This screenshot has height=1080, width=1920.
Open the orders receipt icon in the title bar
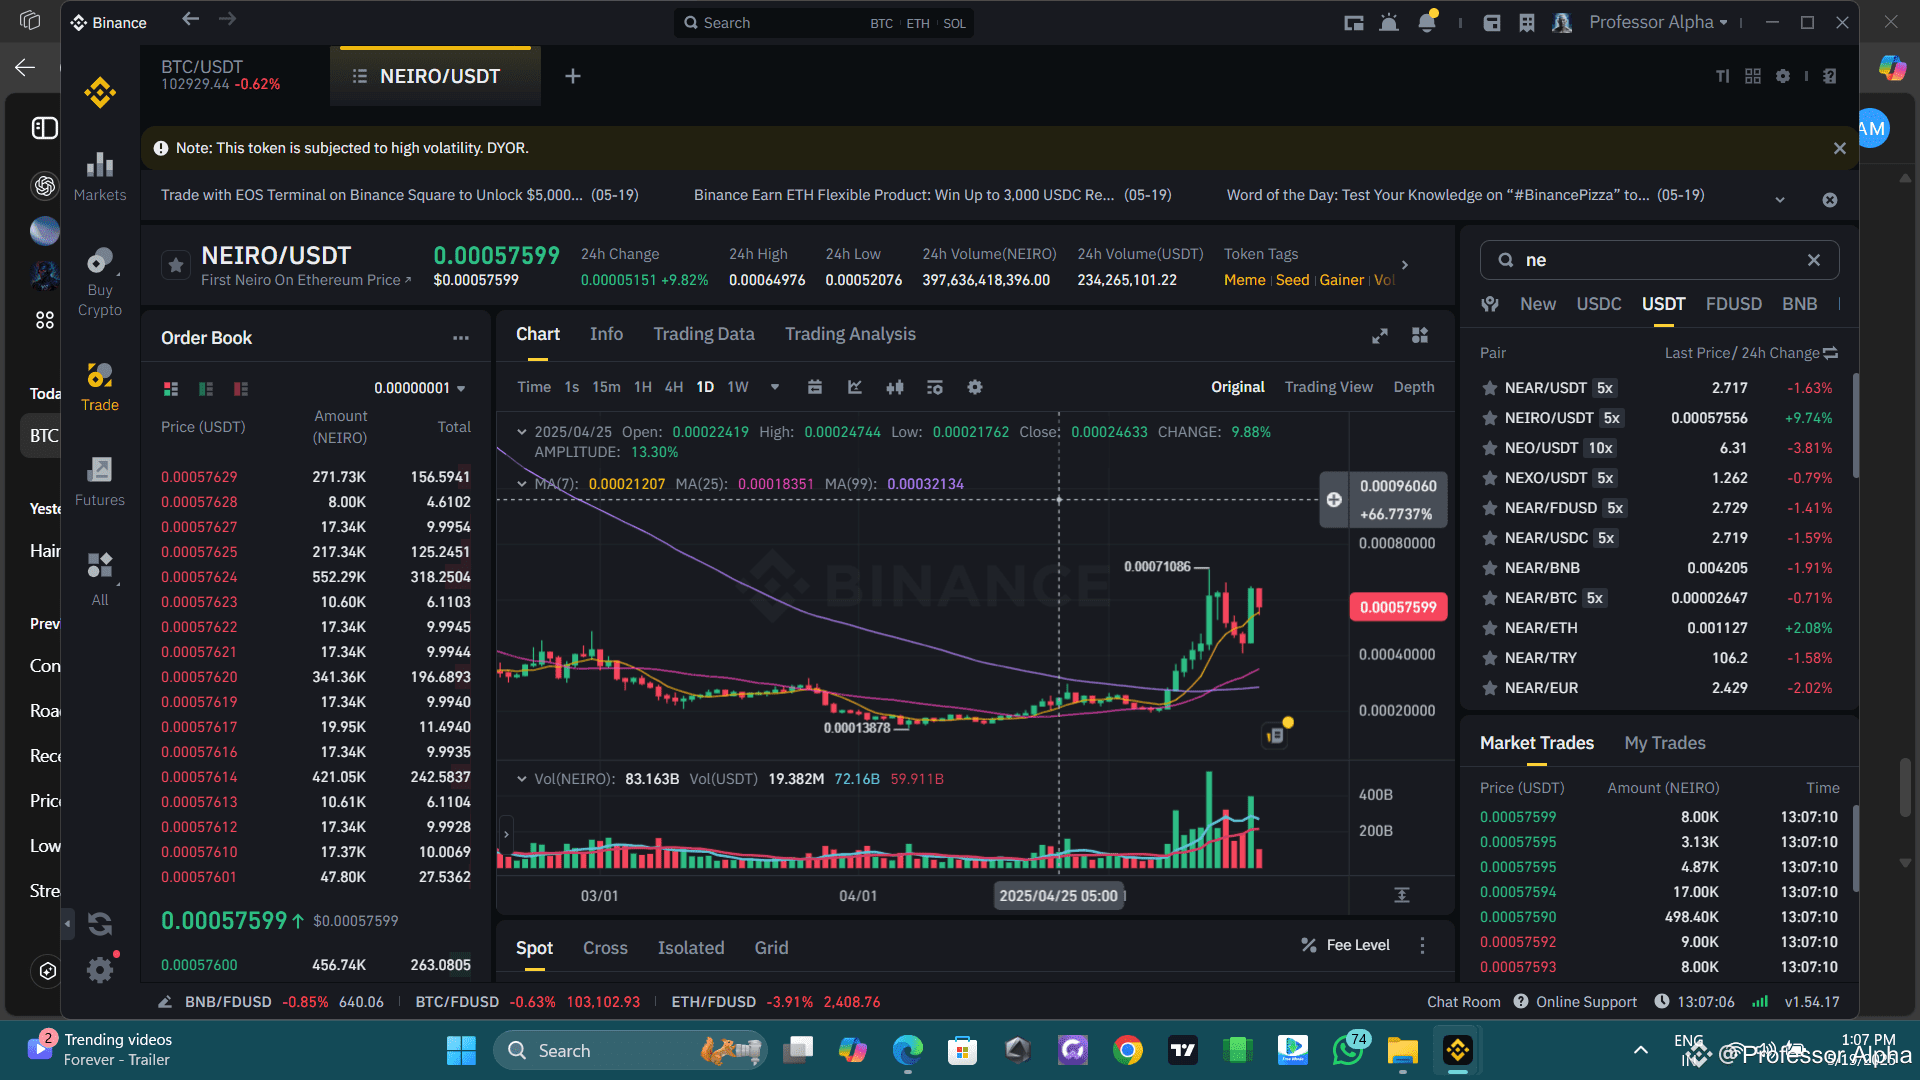[x=1527, y=23]
